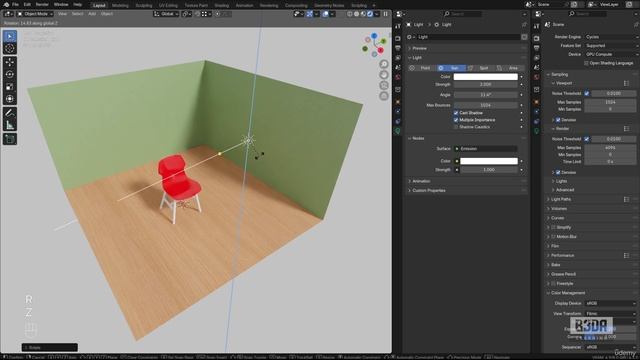Switch perspective/orthographic grid icon
Image resolution: width=640 pixels, height=360 pixels.
384,96
